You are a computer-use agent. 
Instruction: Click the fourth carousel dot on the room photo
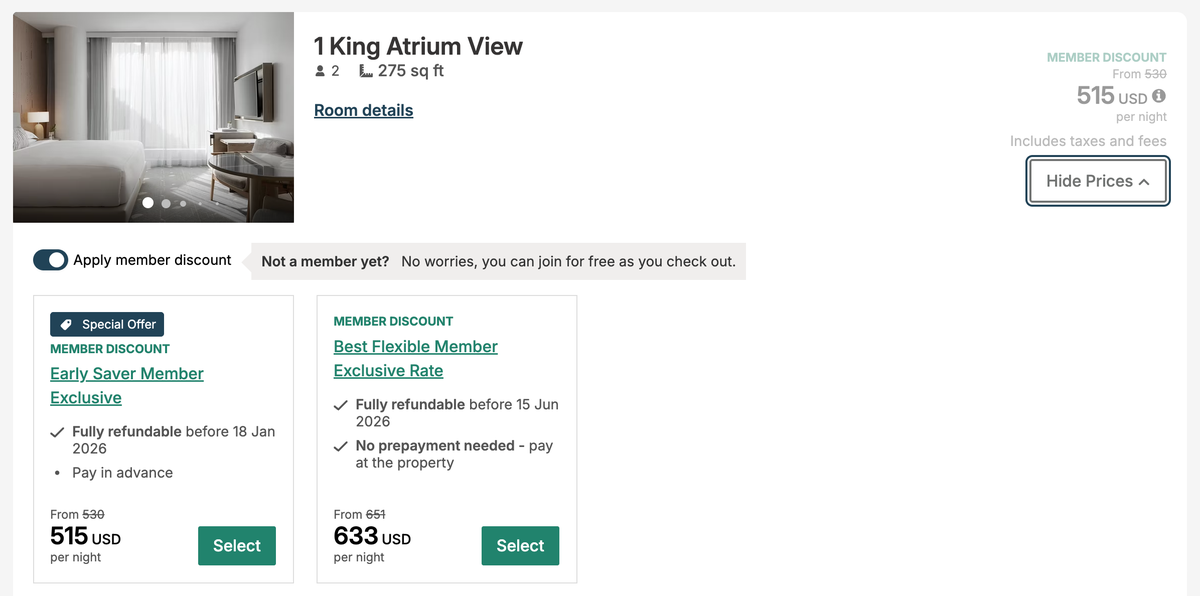pyautogui.click(x=199, y=203)
